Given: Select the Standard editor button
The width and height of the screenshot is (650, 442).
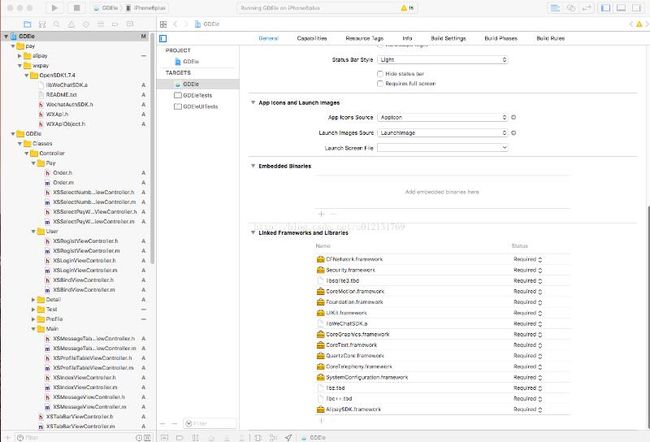Looking at the screenshot, I should coord(555,8).
